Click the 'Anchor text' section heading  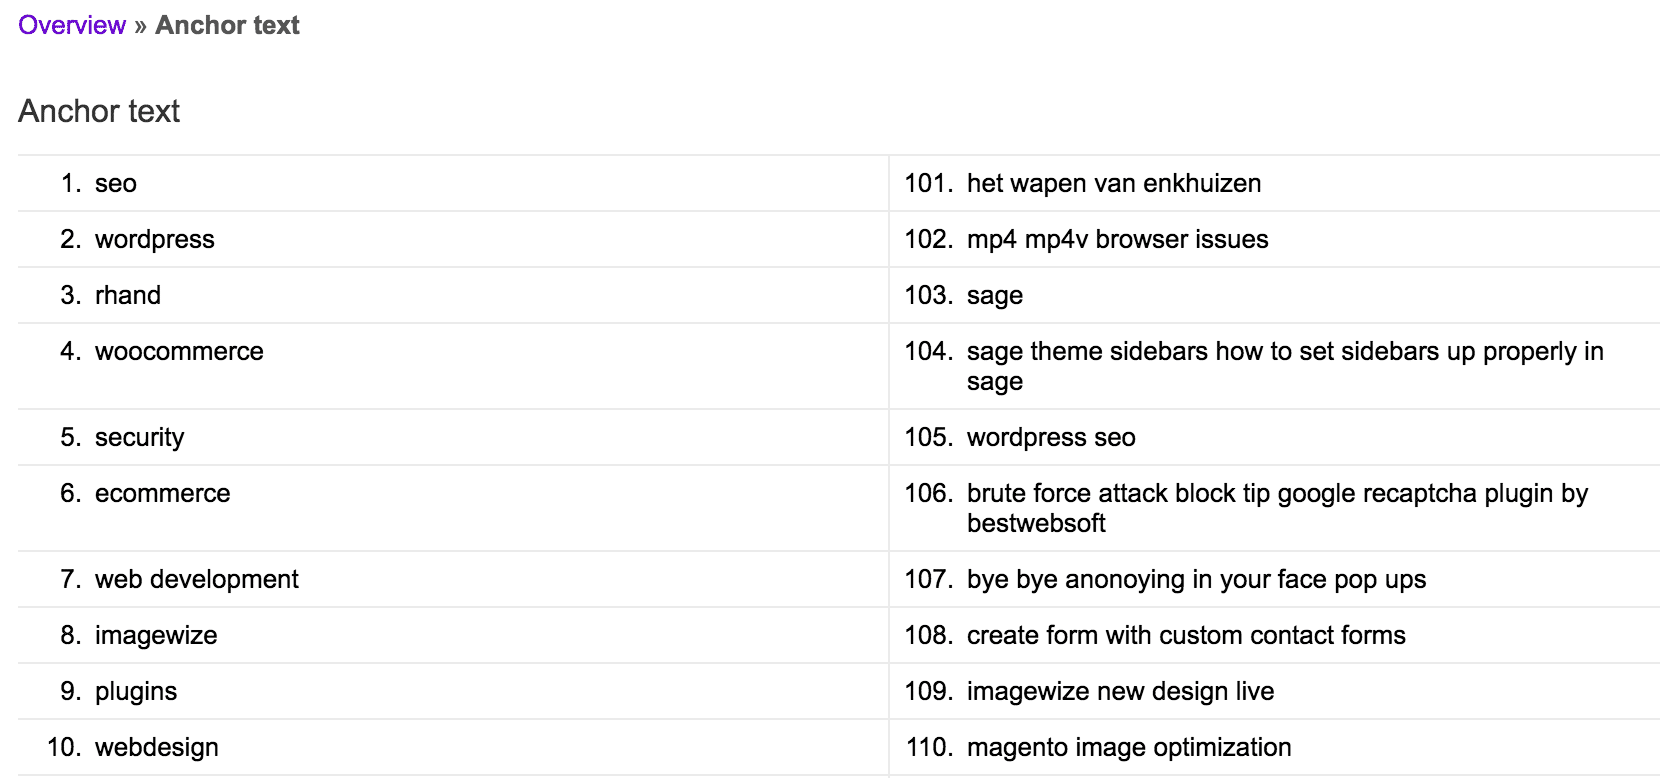click(x=99, y=111)
